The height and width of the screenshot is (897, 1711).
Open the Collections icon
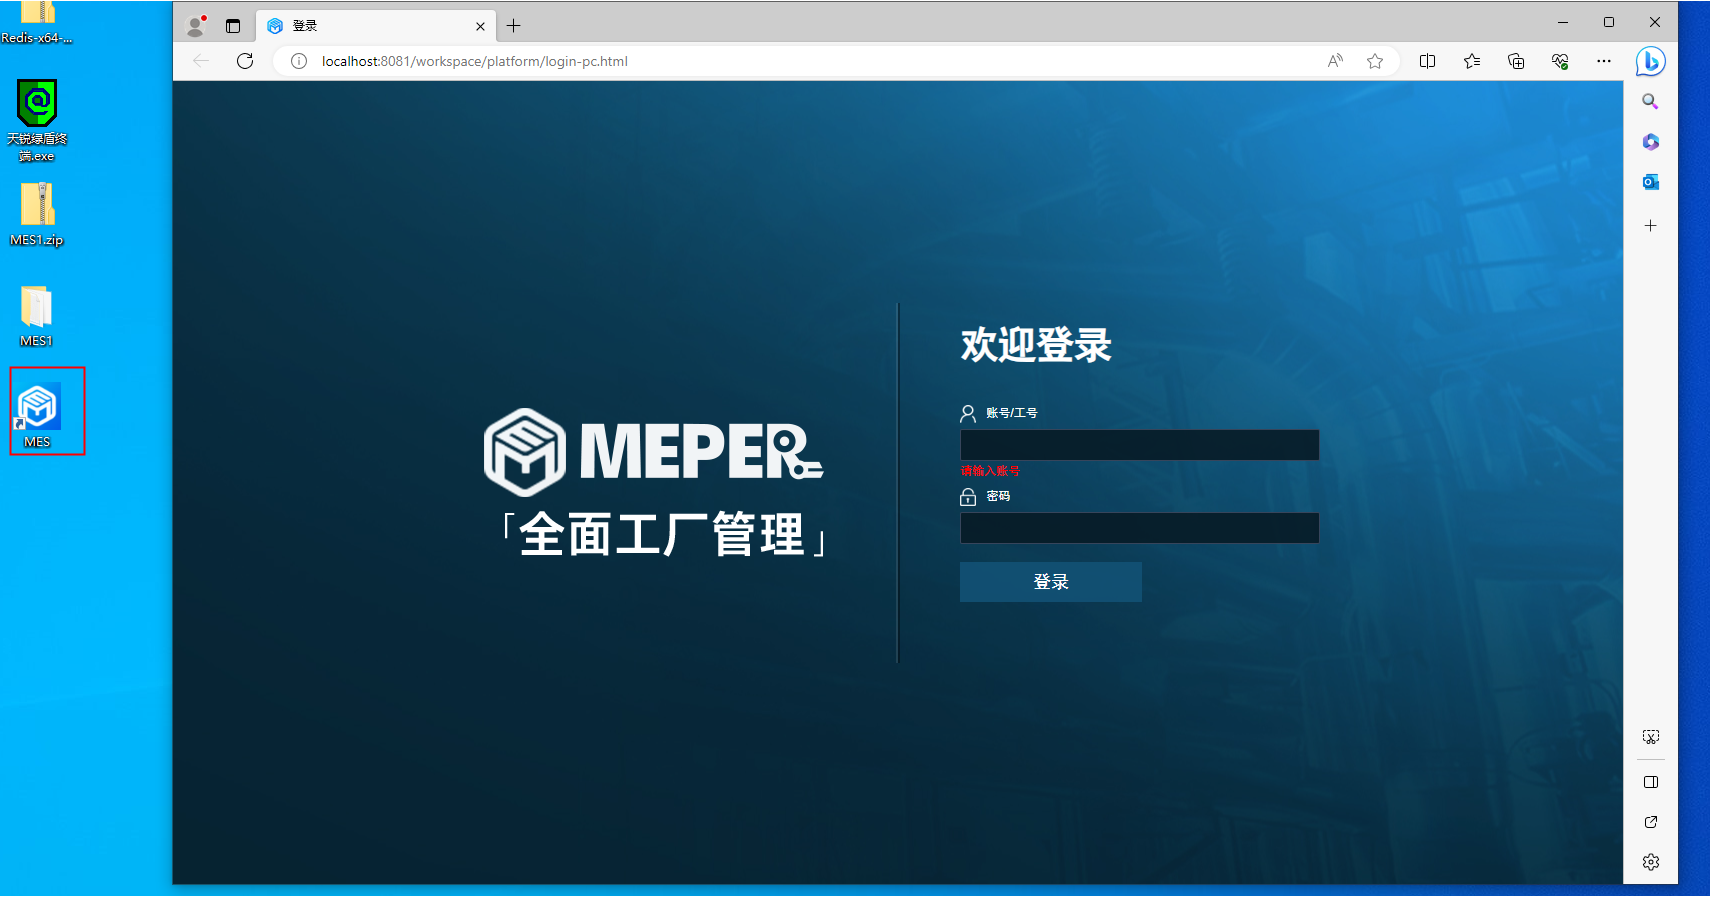click(x=1516, y=61)
